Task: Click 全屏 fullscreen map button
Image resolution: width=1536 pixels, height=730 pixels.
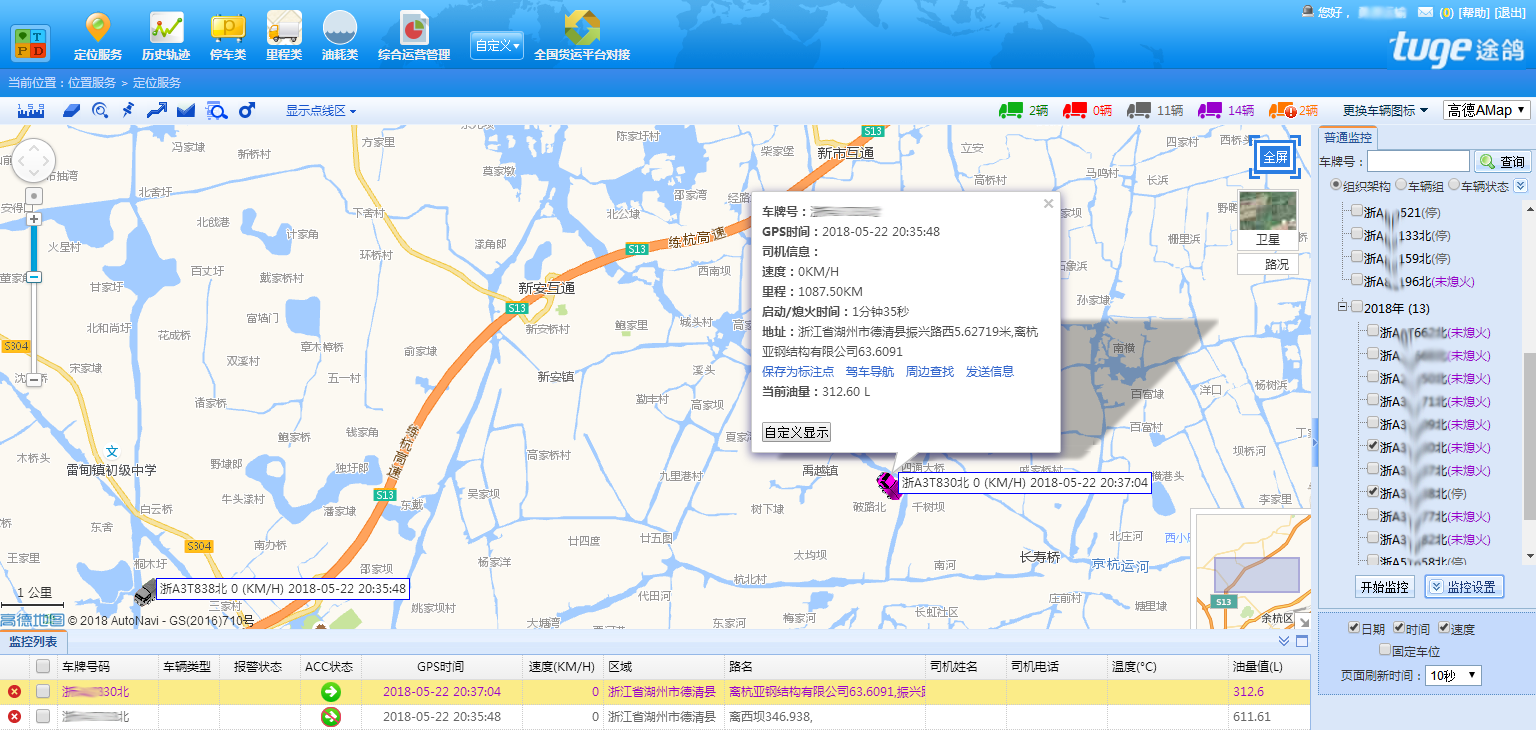Action: pos(1275,157)
